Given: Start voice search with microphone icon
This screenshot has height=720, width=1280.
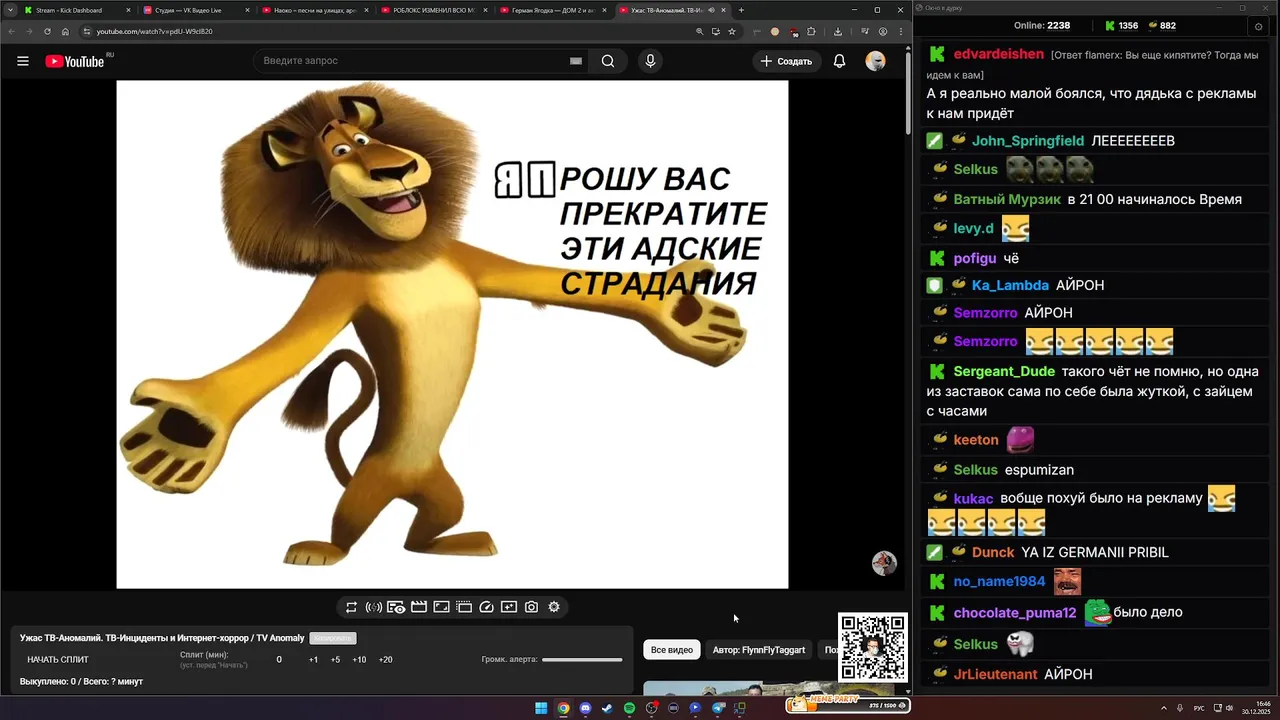Looking at the screenshot, I should [650, 61].
